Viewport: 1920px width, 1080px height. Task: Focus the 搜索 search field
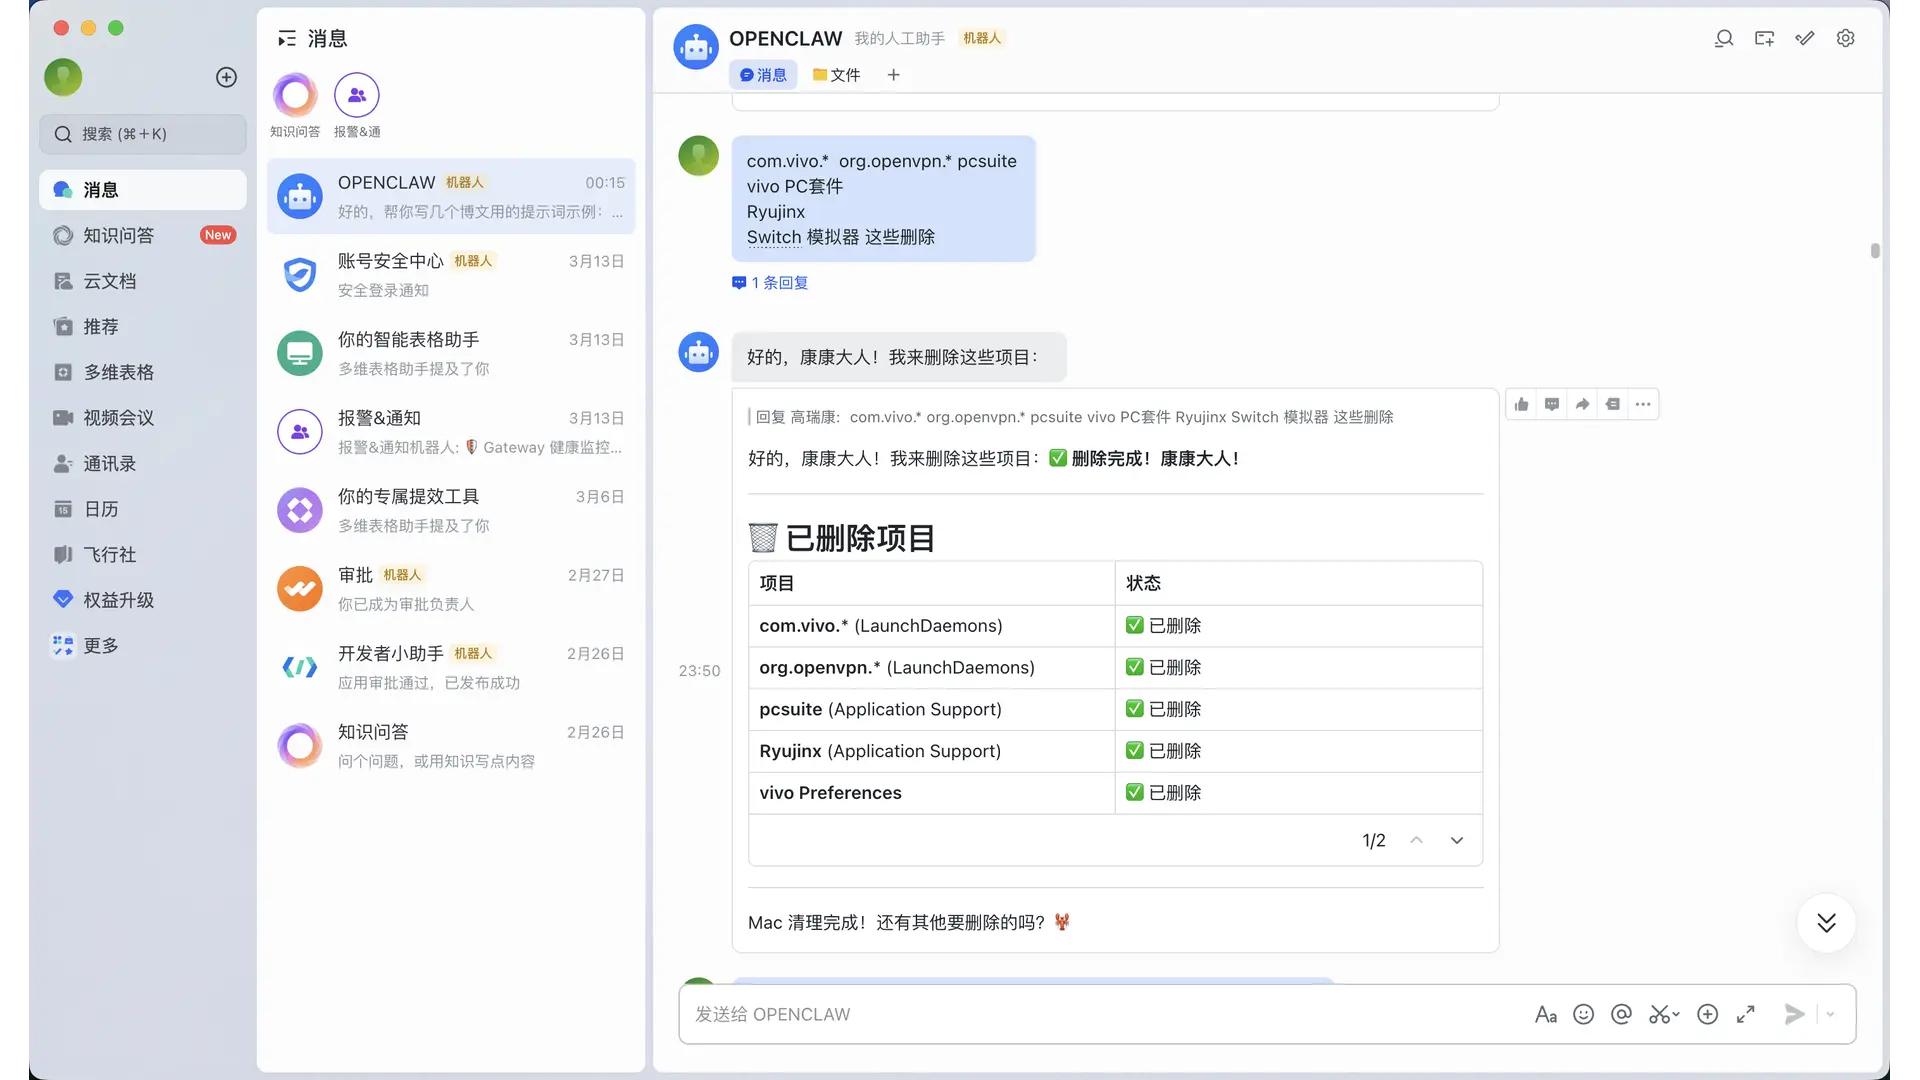pyautogui.click(x=143, y=134)
